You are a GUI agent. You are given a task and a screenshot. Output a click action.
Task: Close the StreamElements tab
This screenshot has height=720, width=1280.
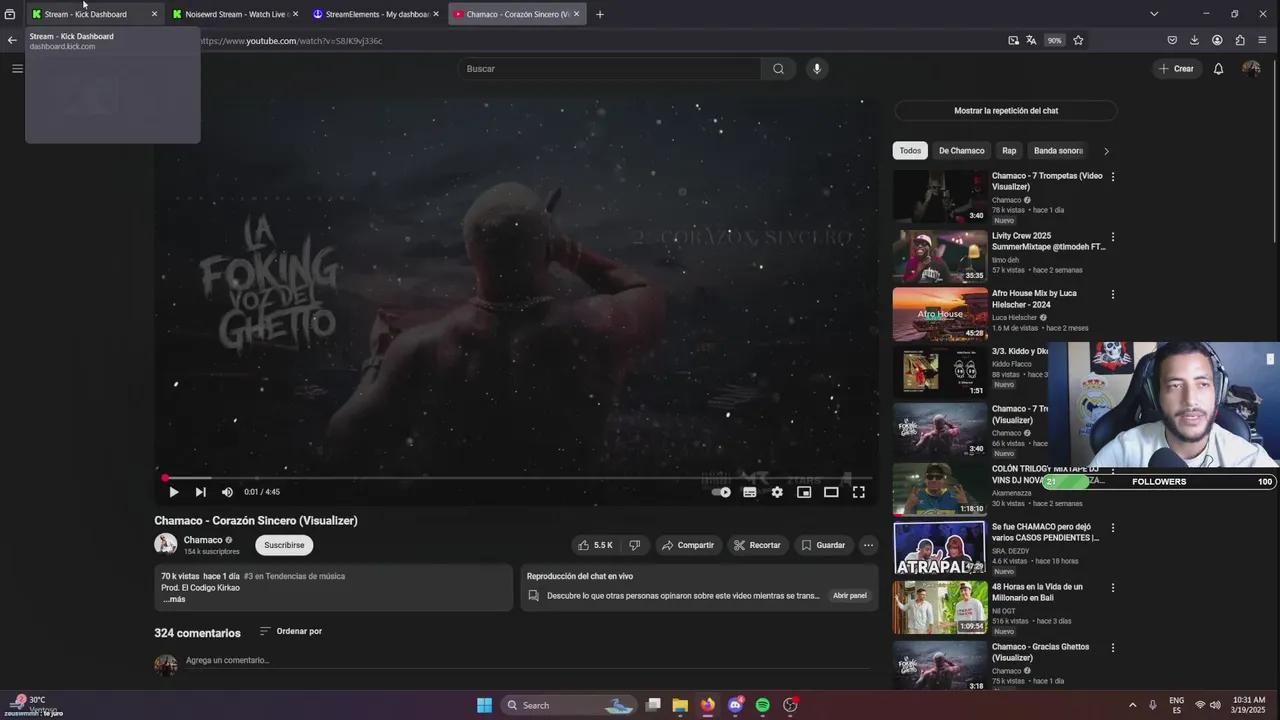coord(436,14)
